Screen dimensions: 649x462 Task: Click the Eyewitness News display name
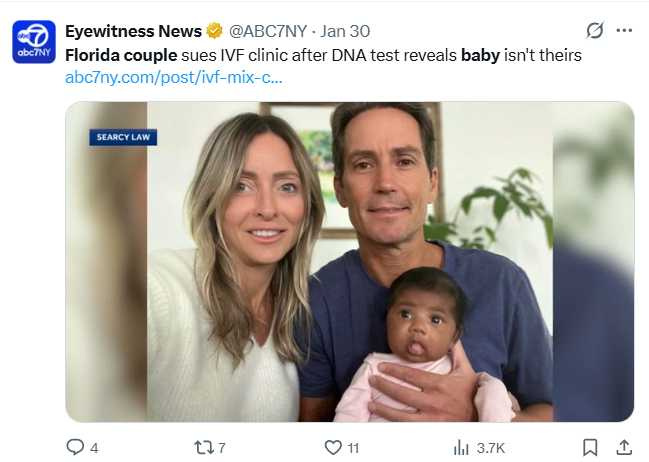(x=133, y=31)
